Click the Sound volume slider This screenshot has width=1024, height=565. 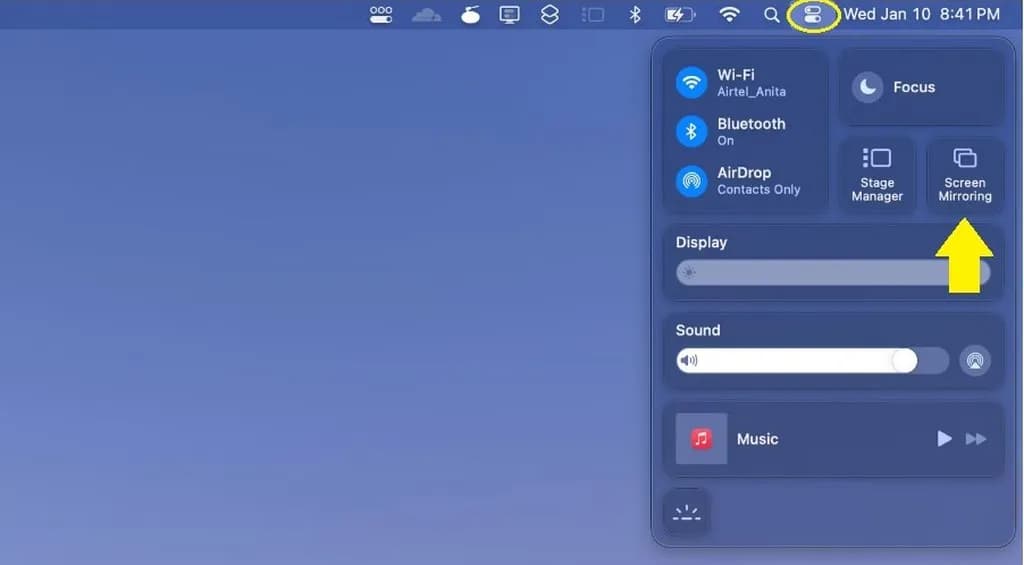coord(812,360)
